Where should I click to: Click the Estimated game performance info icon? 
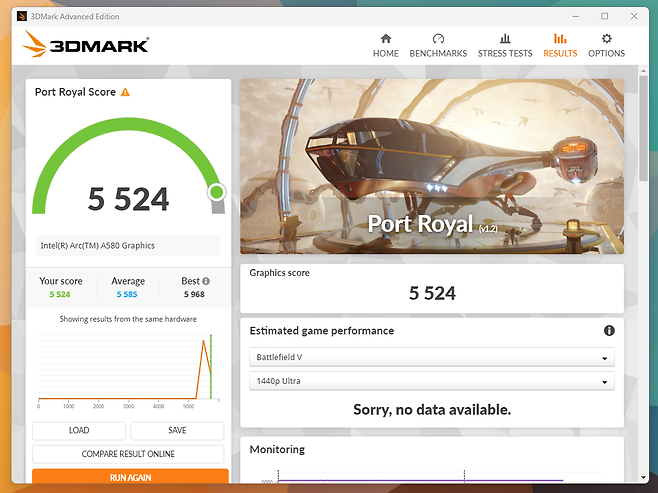(x=609, y=331)
